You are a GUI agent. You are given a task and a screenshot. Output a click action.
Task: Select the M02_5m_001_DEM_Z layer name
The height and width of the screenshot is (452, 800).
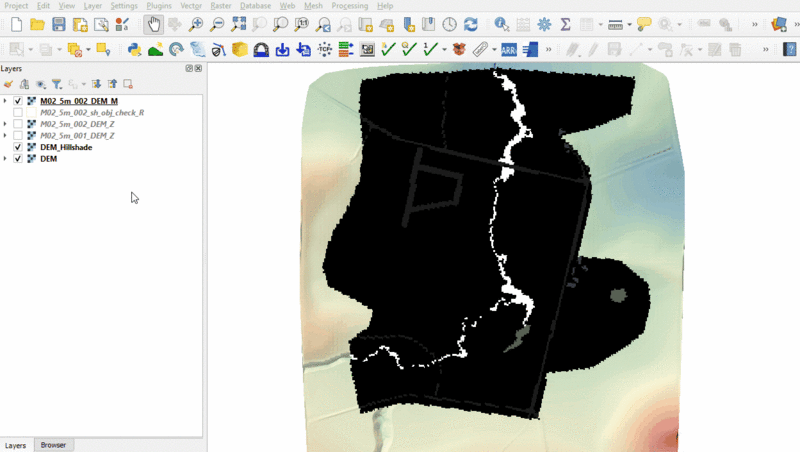point(77,135)
